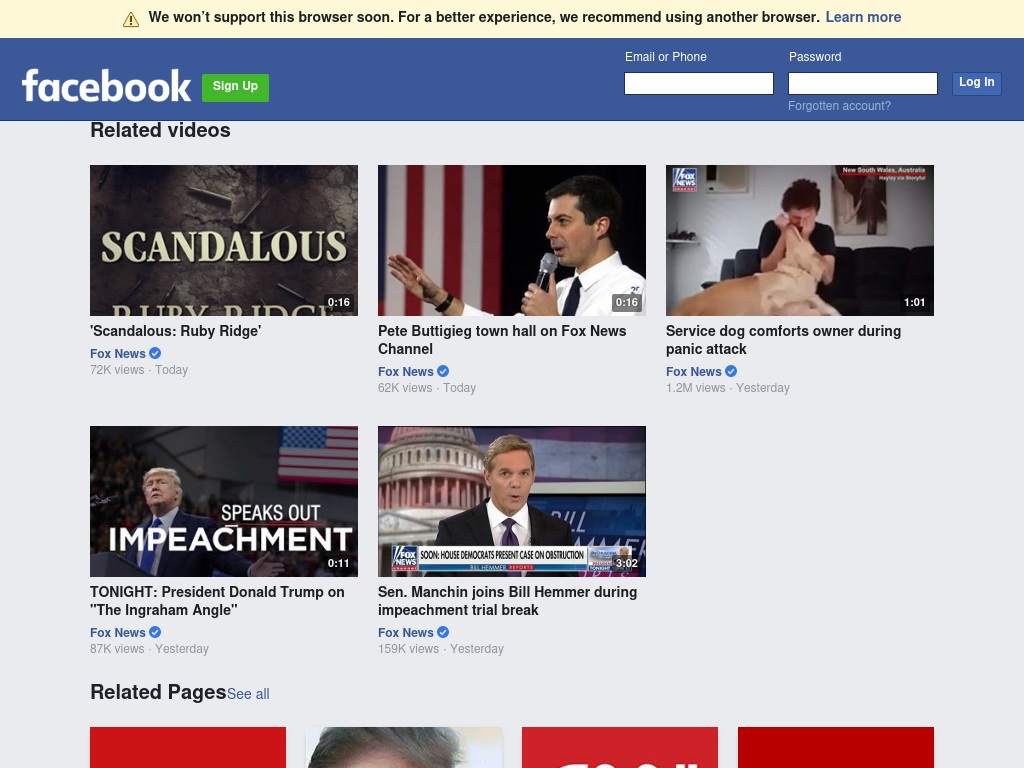Visit Fox News page under Ruby Ridge video
The width and height of the screenshot is (1024, 768).
118,353
